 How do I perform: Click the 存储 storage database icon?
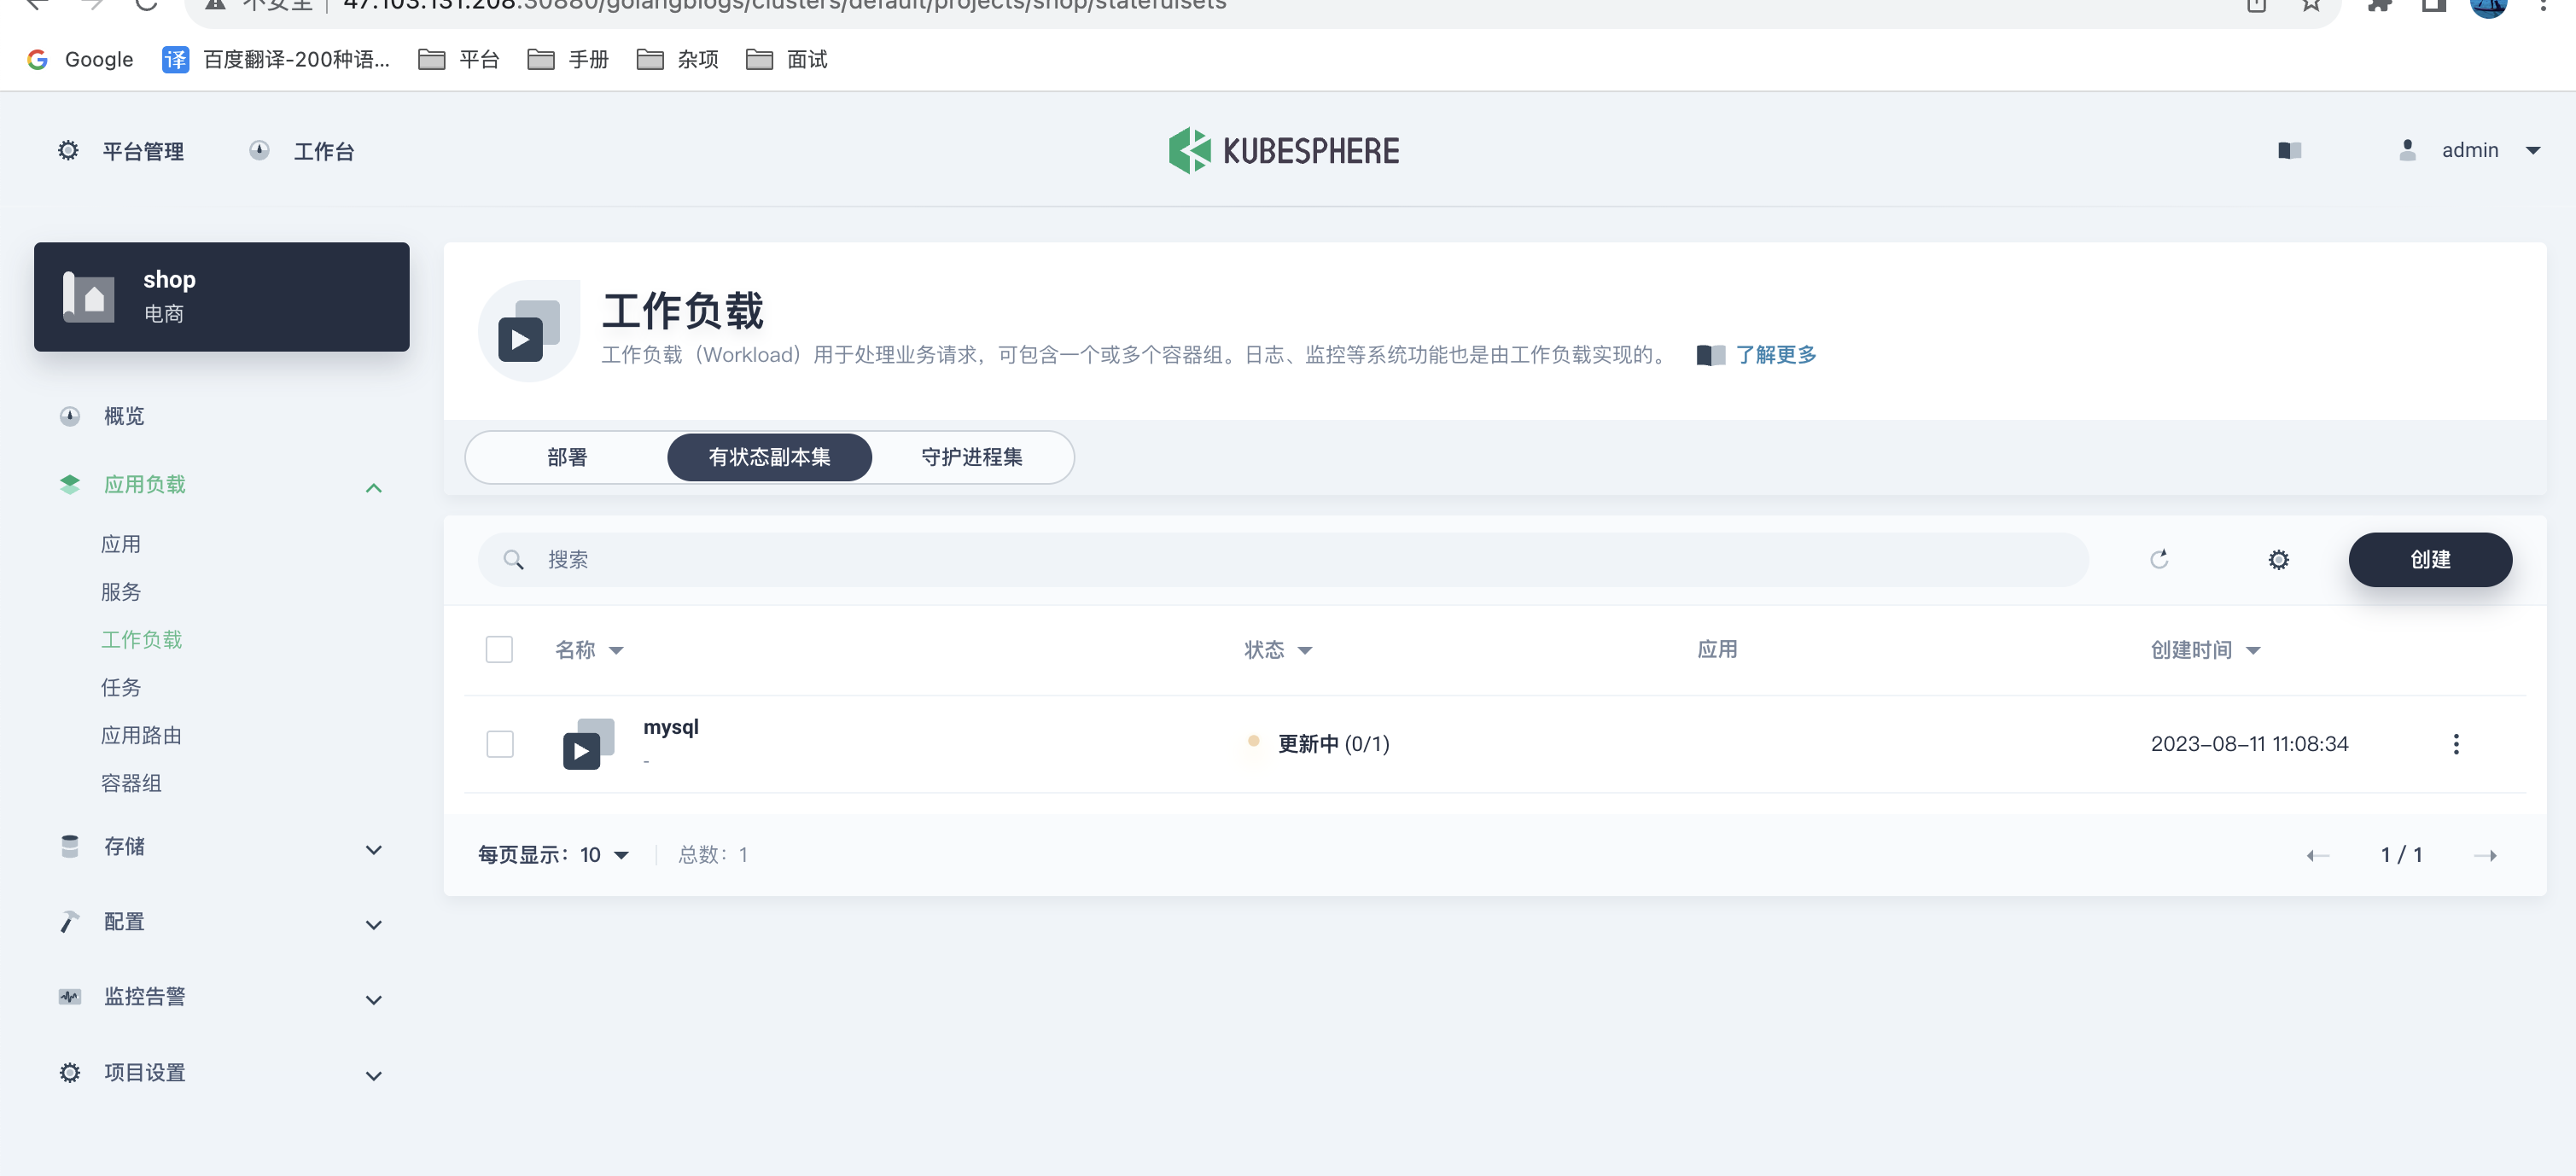point(70,846)
